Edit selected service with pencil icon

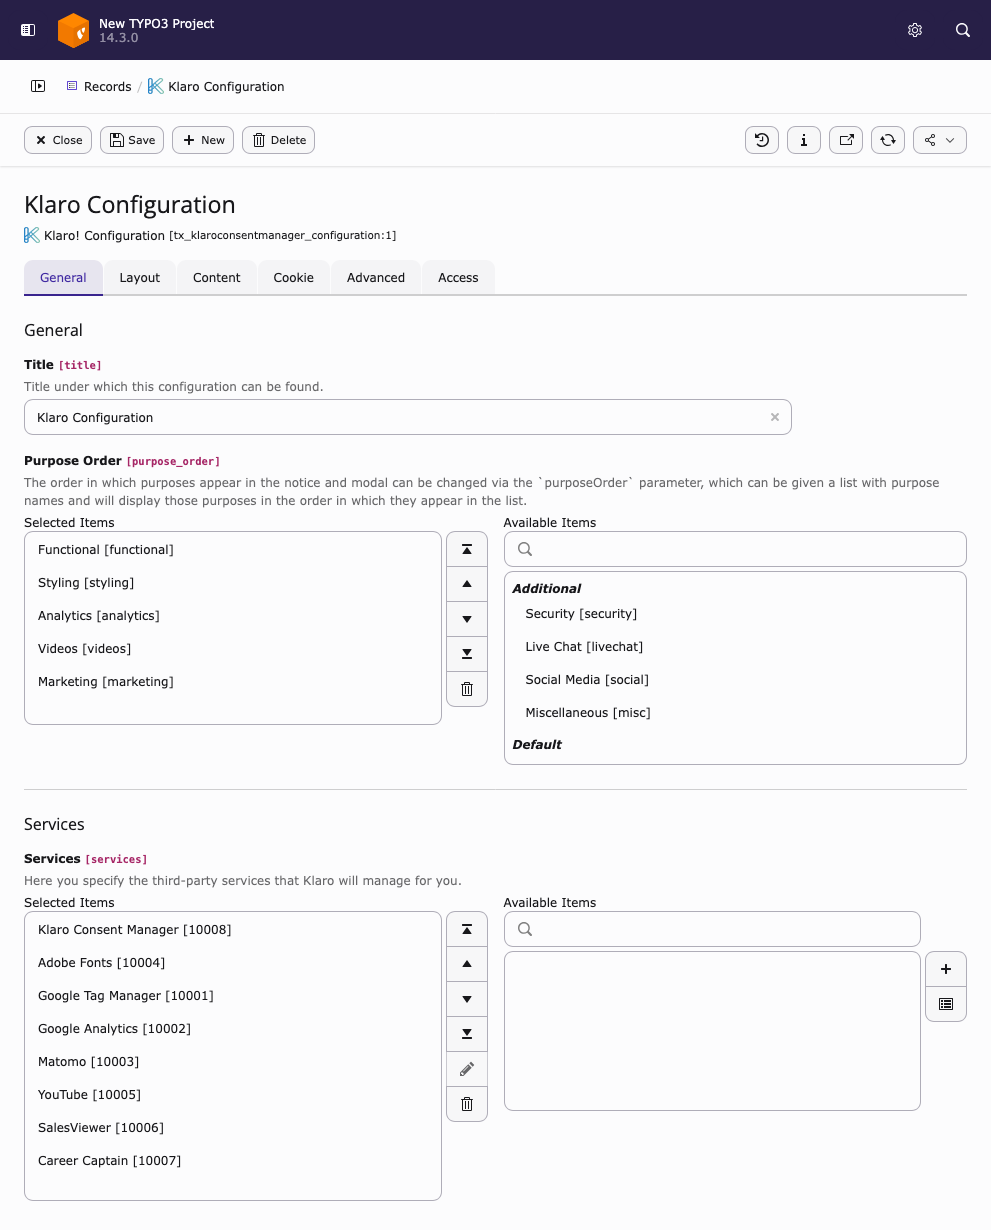(467, 1069)
